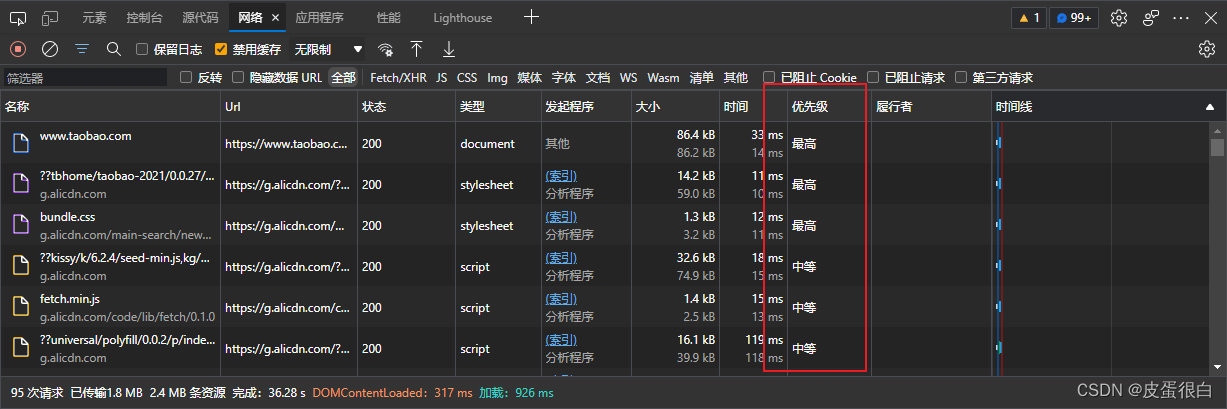1227x409 pixels.
Task: Click the inspect element picker icon
Action: 19,18
